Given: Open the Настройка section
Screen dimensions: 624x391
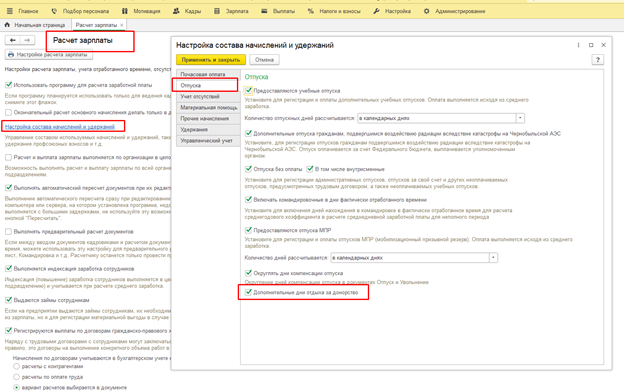Looking at the screenshot, I should tap(392, 11).
